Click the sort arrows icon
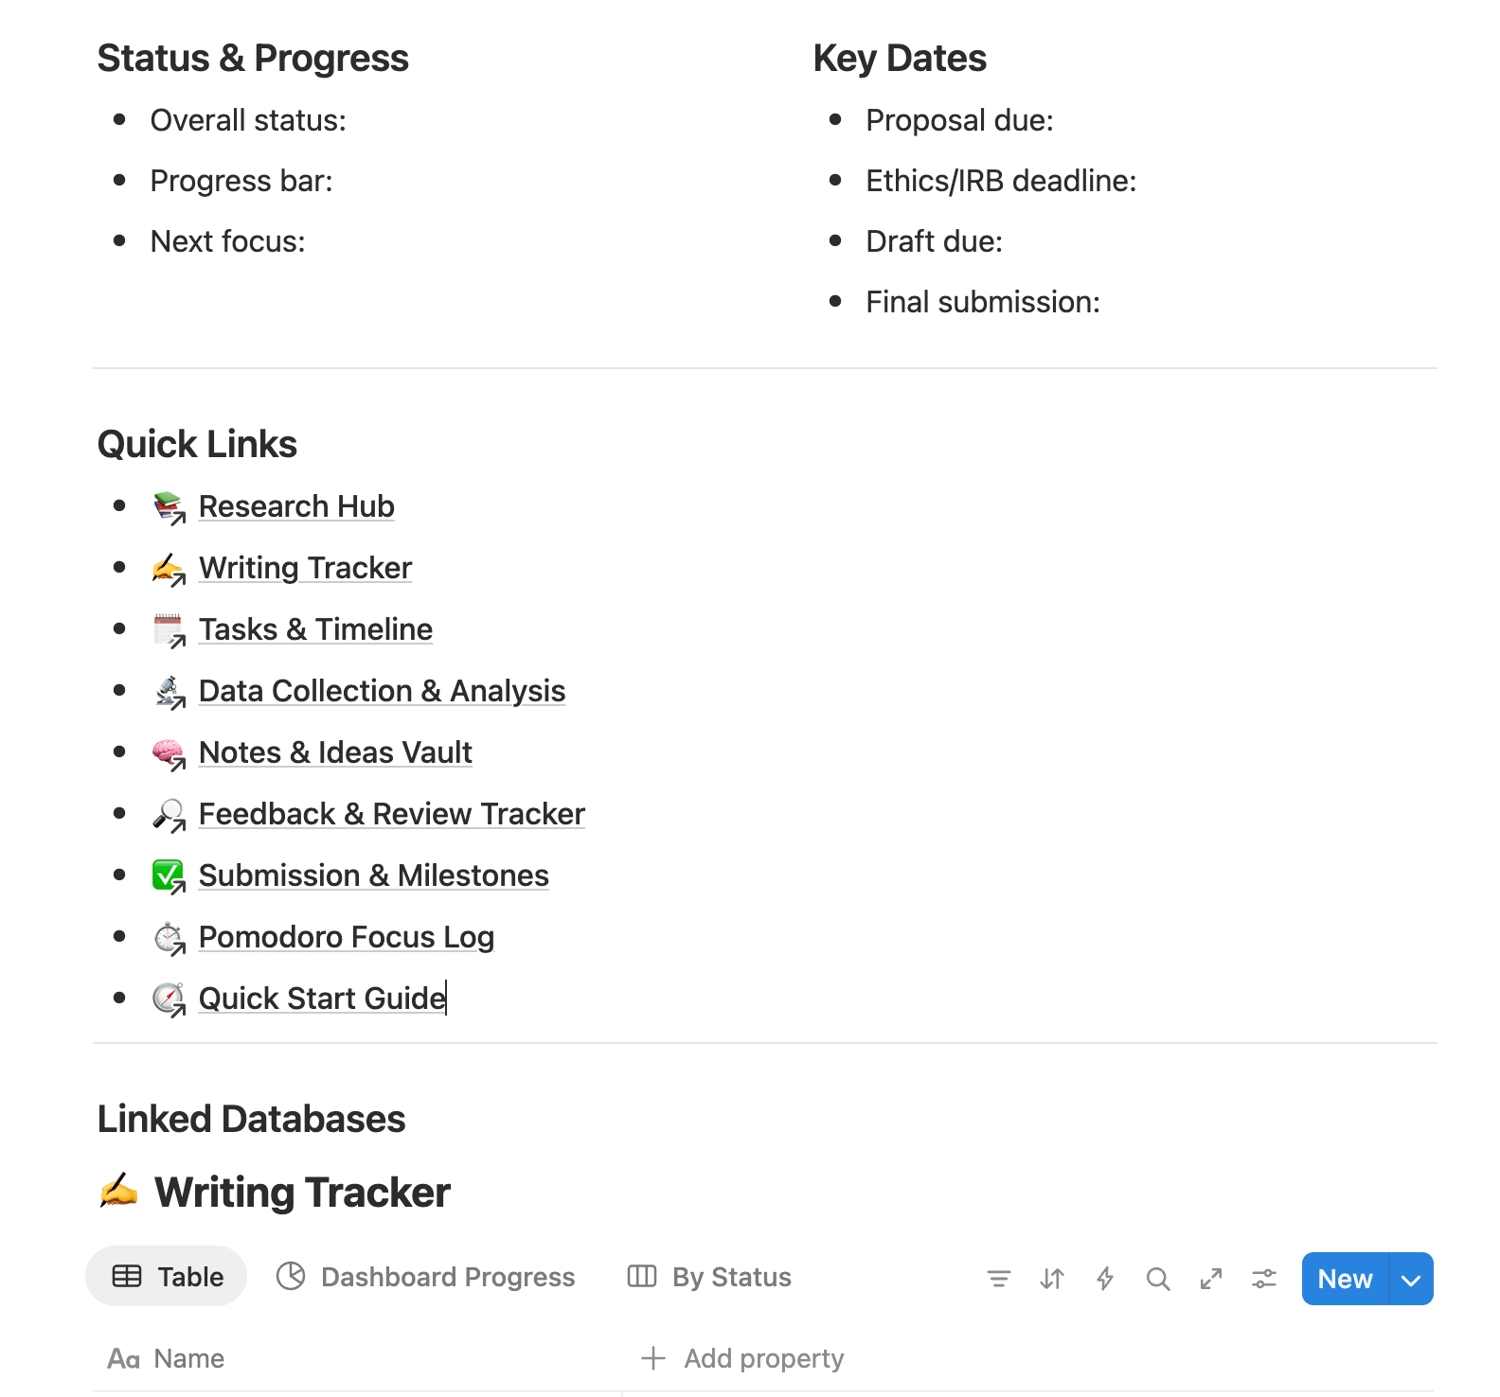Screen dimensions: 1500x1397 coord(1051,1278)
